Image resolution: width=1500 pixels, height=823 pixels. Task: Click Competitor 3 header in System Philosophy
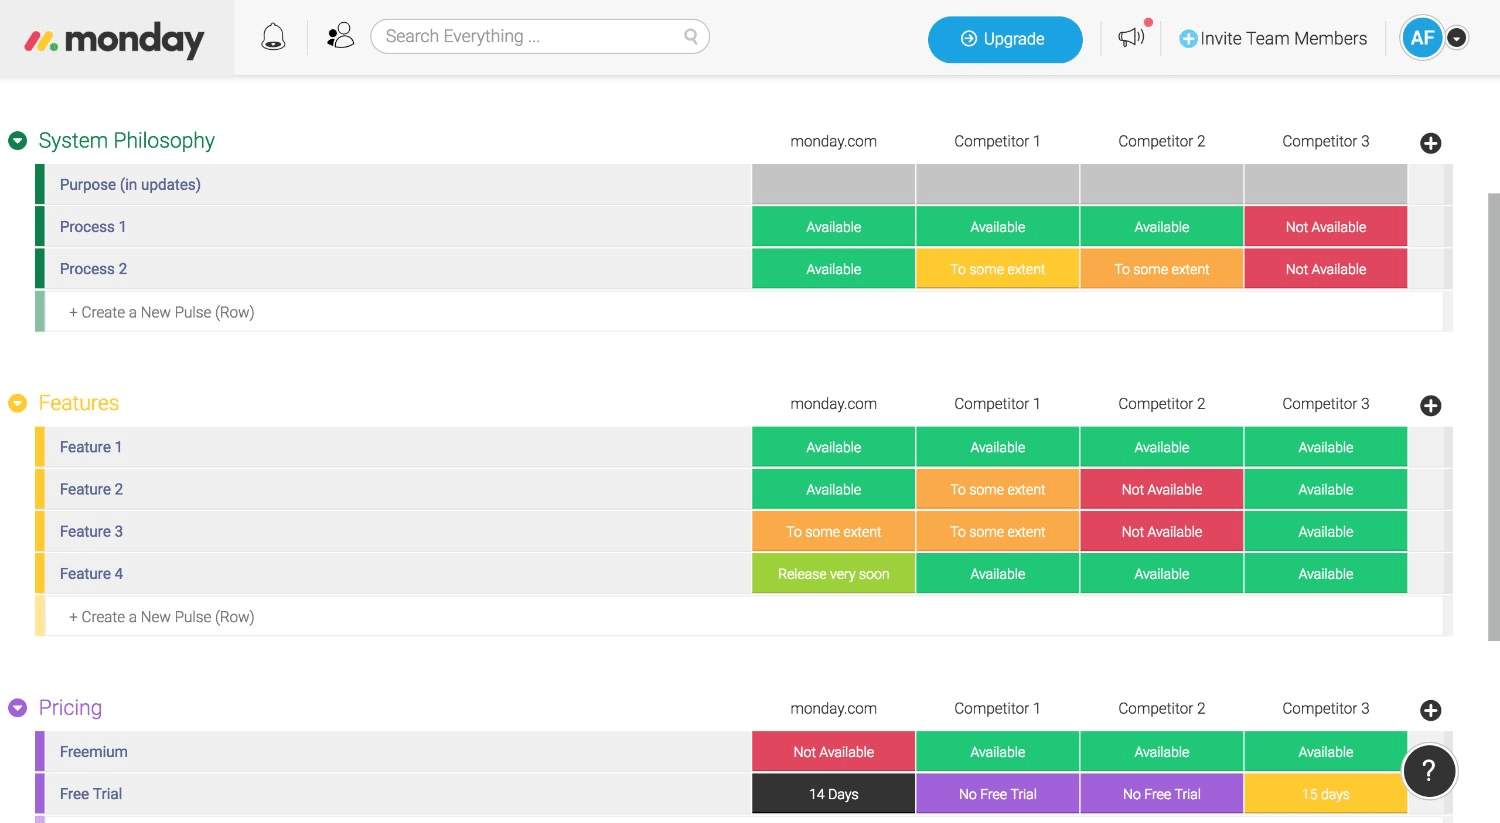(1326, 141)
